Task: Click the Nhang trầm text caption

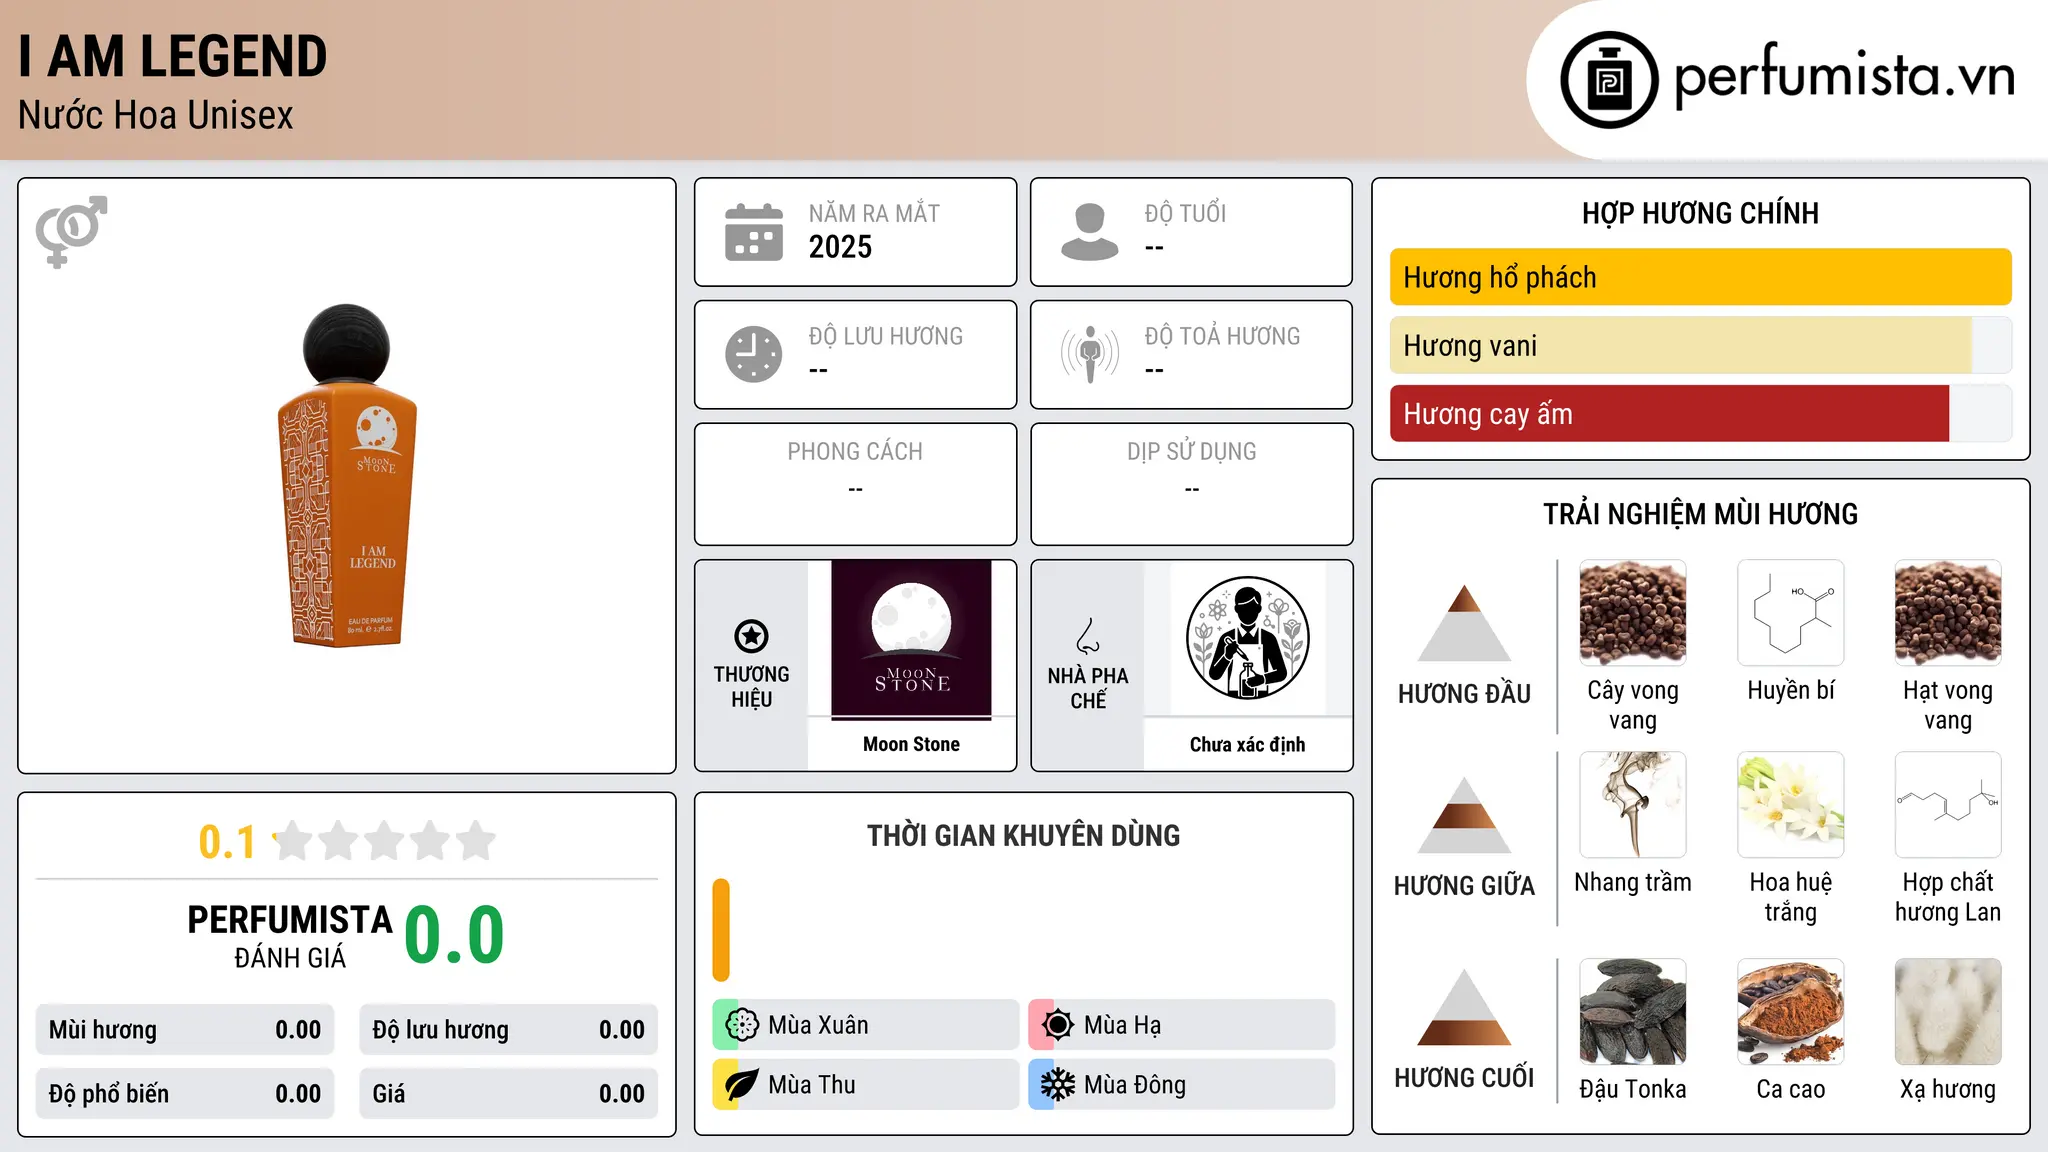Action: pyautogui.click(x=1633, y=882)
